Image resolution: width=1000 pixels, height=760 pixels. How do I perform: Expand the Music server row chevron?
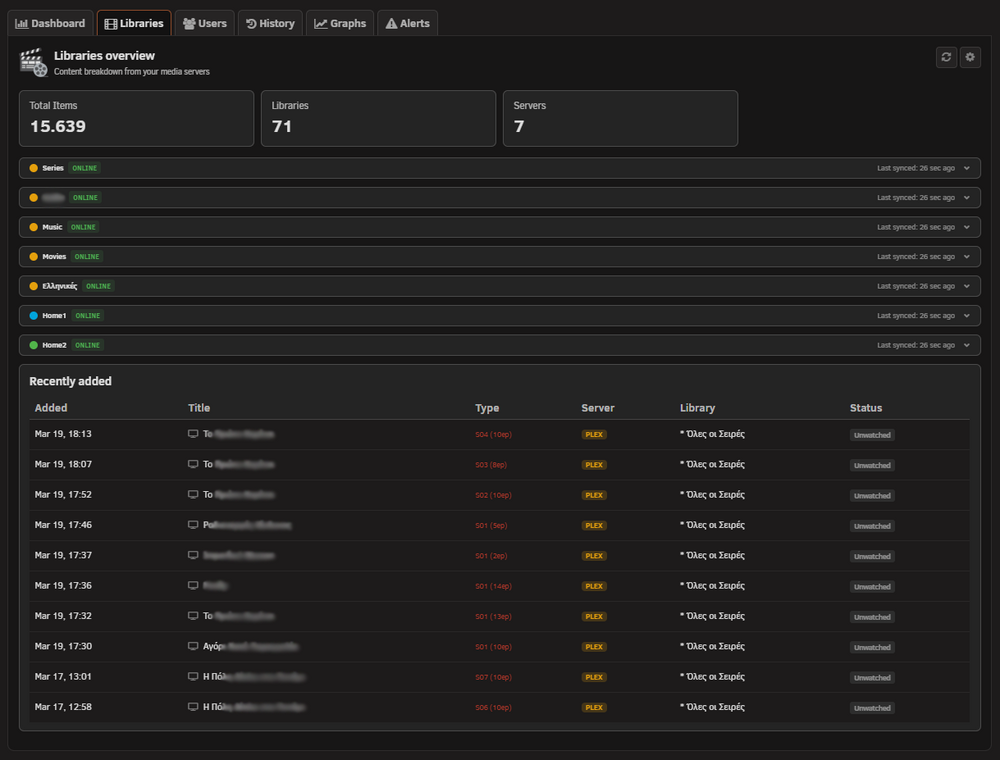(x=967, y=227)
